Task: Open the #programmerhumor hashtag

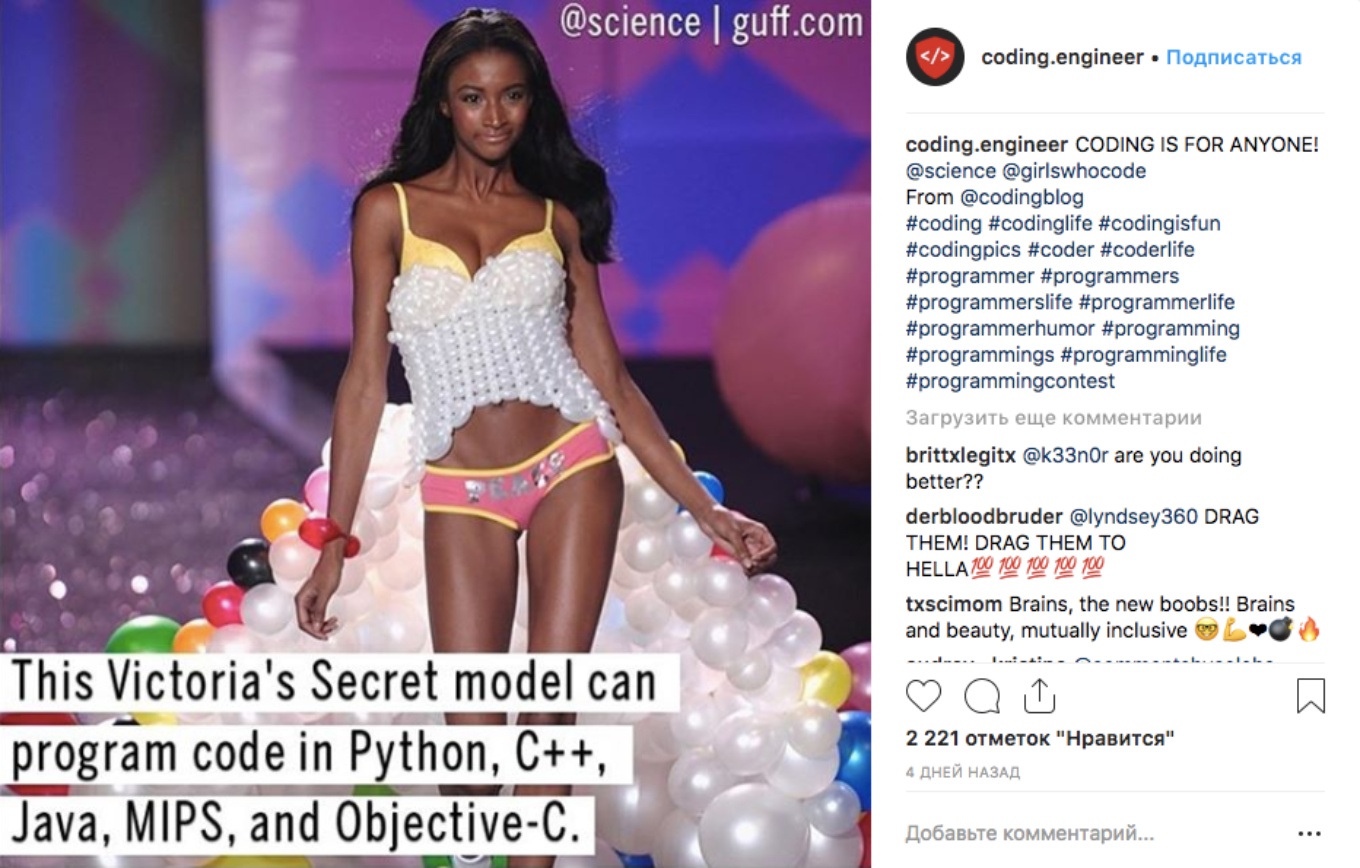Action: [x=1001, y=328]
